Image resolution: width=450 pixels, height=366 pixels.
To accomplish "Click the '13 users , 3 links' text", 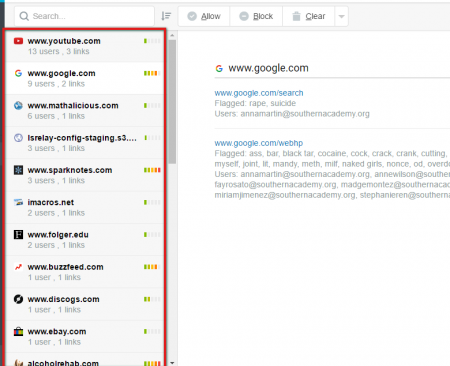I will point(59,51).
